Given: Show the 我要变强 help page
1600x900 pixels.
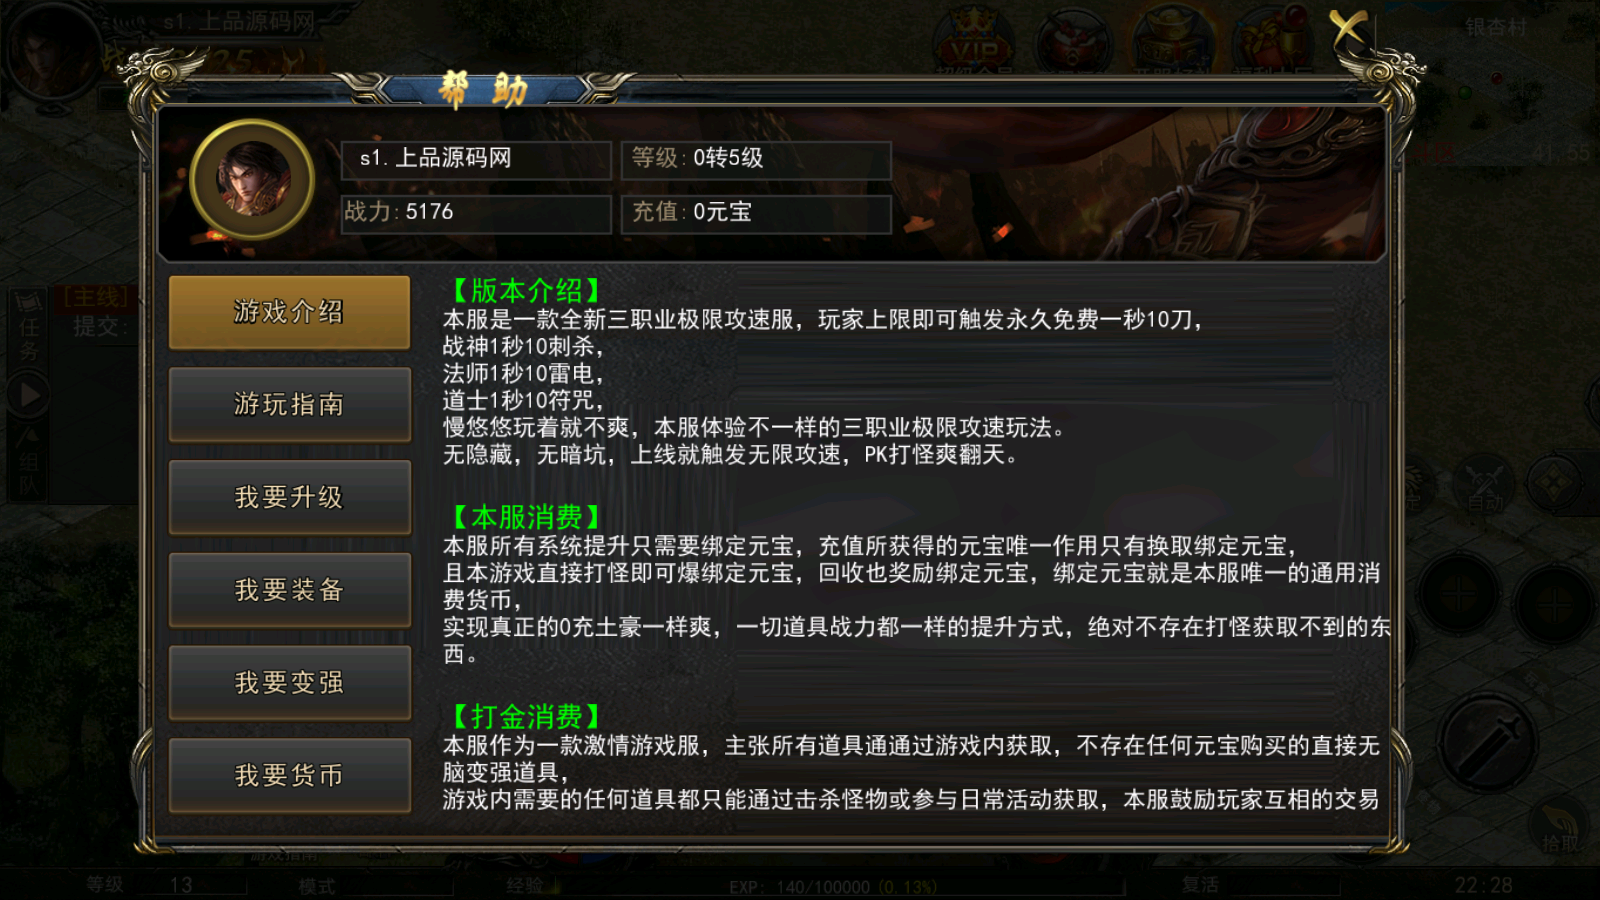Looking at the screenshot, I should [290, 683].
